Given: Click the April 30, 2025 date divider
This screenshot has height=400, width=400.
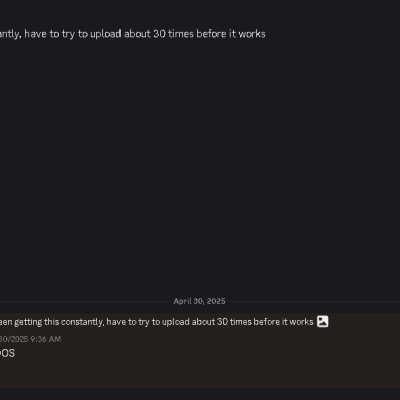Looking at the screenshot, I should pos(199,301).
